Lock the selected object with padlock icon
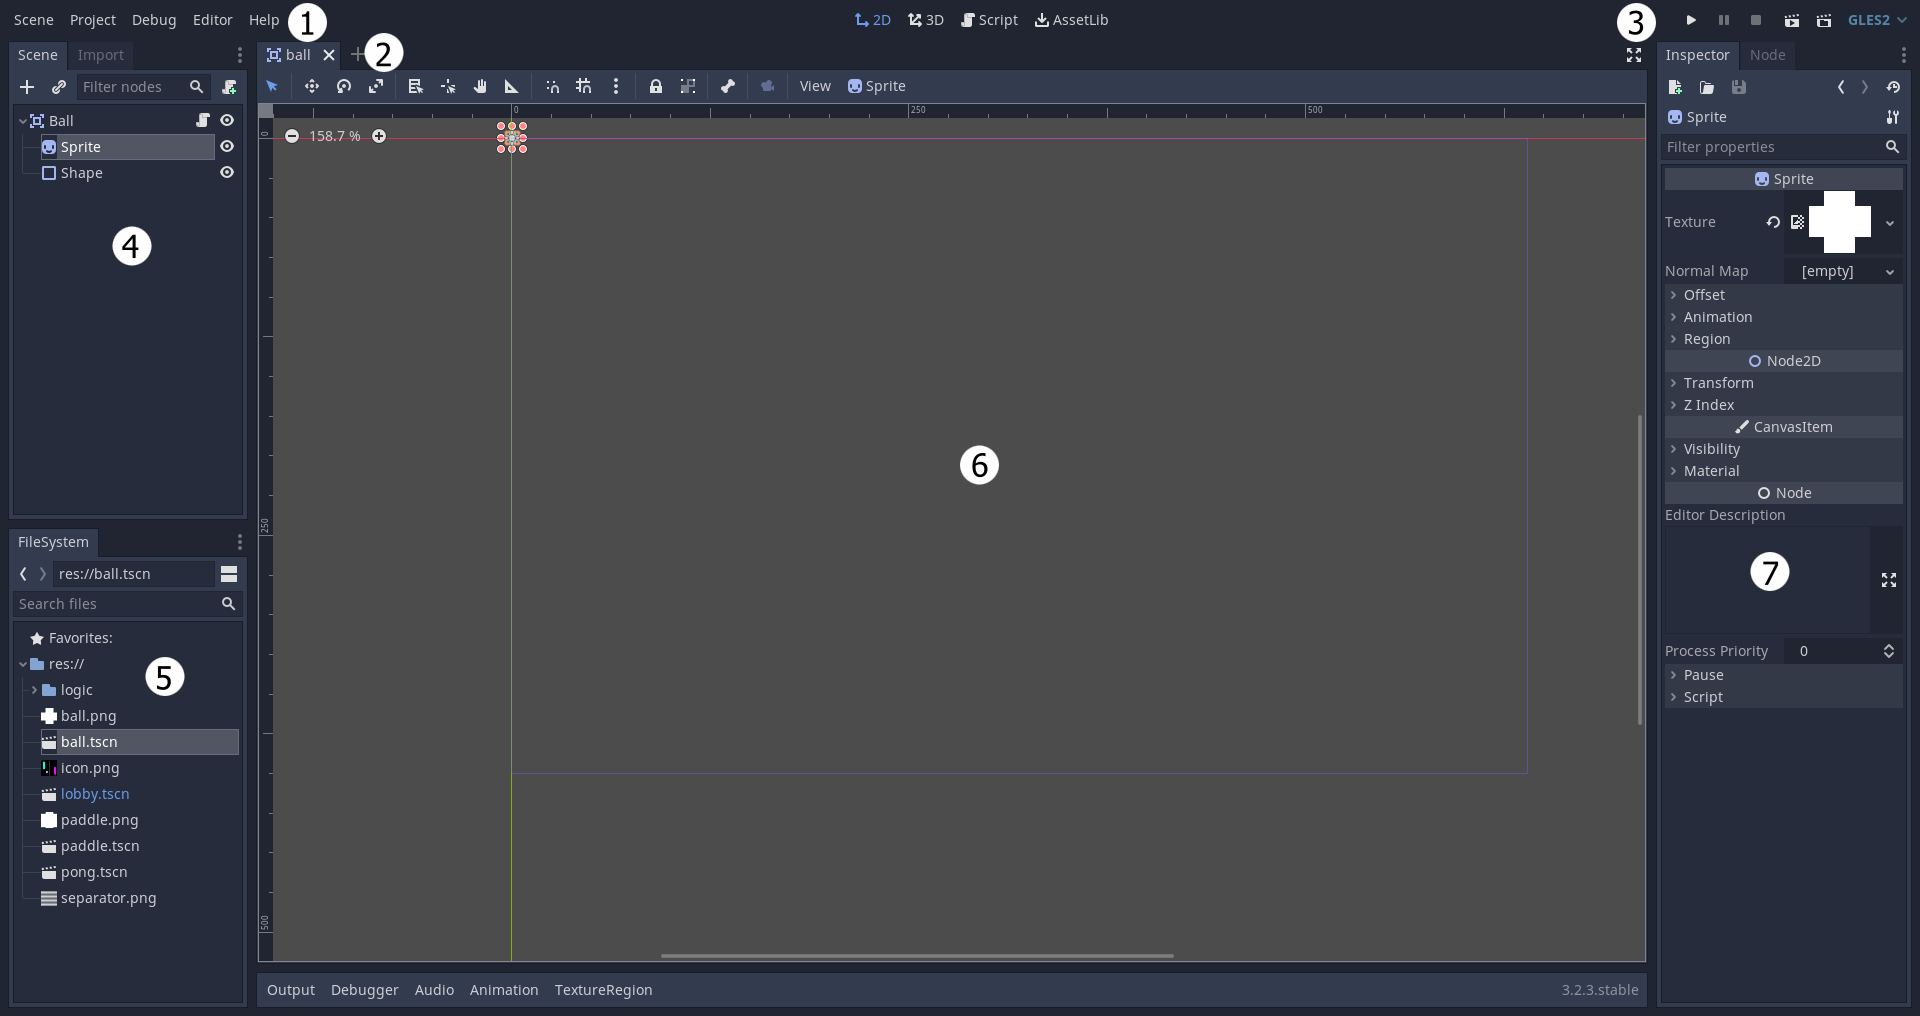Image resolution: width=1920 pixels, height=1016 pixels. pyautogui.click(x=655, y=87)
